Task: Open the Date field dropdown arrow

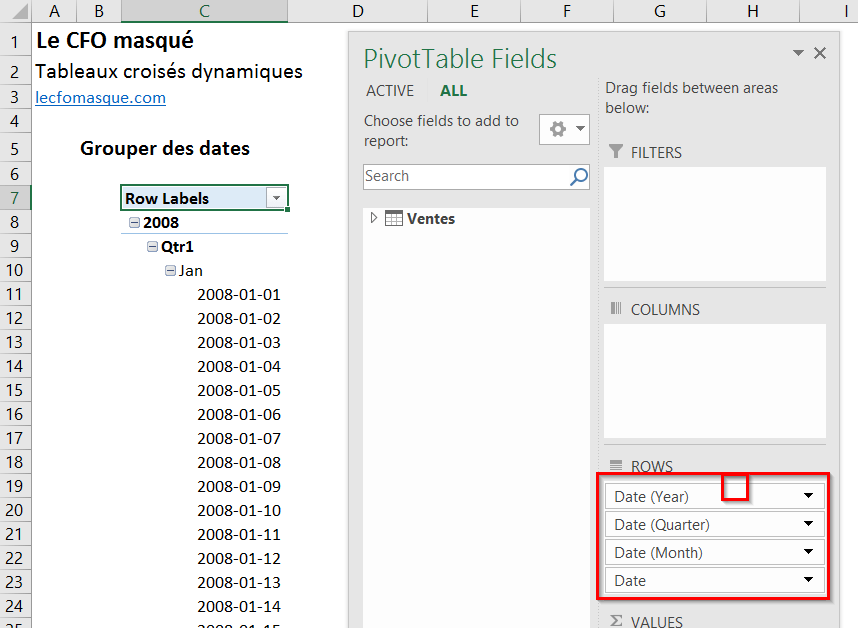Action: click(807, 580)
